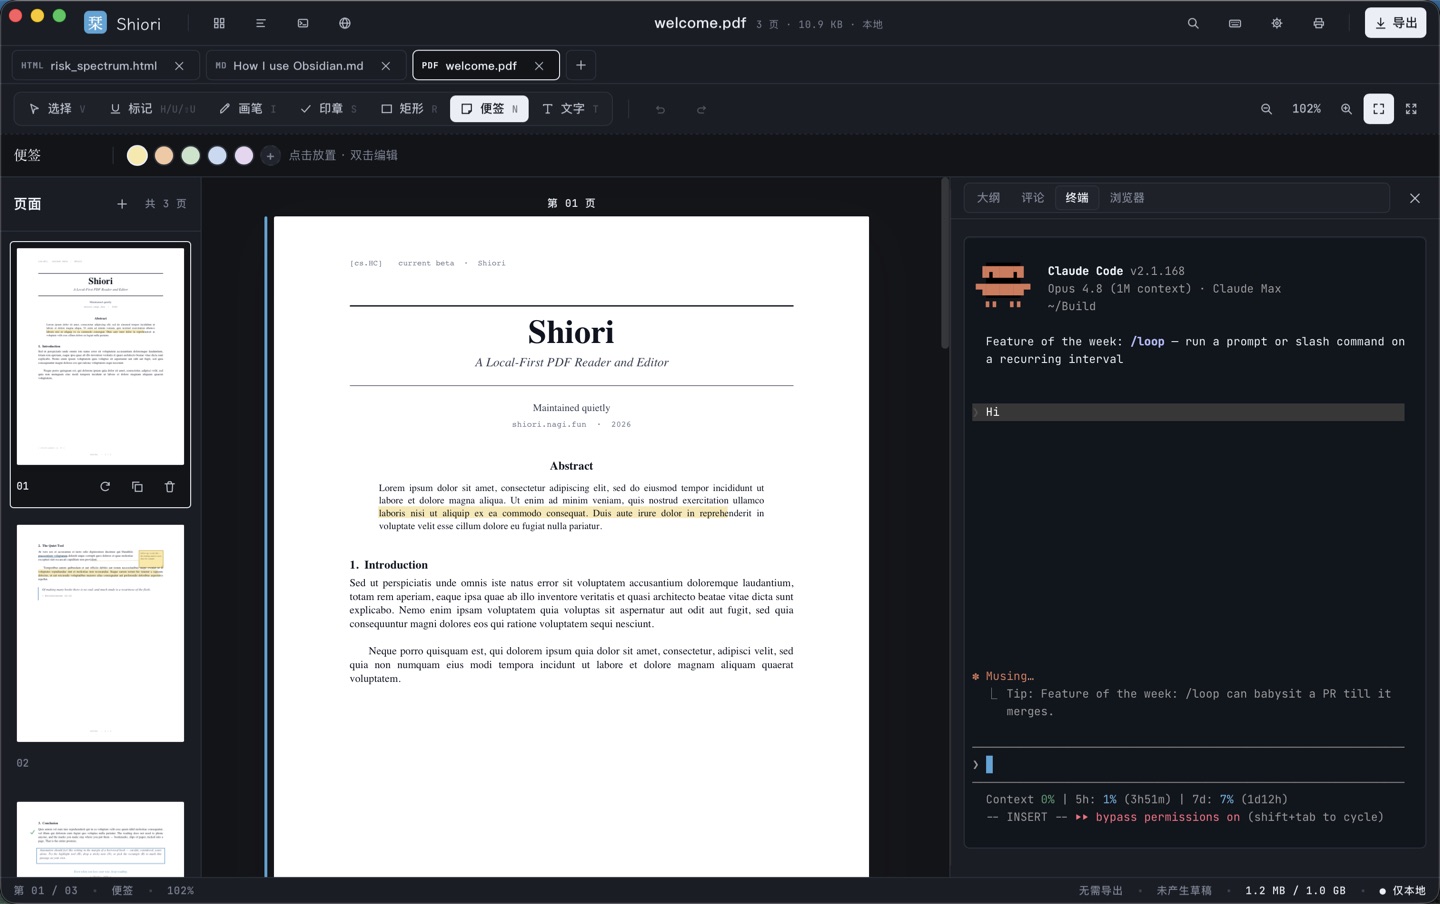This screenshot has height=904, width=1440.
Task: Select the 标记 markup tool
Action: [152, 109]
